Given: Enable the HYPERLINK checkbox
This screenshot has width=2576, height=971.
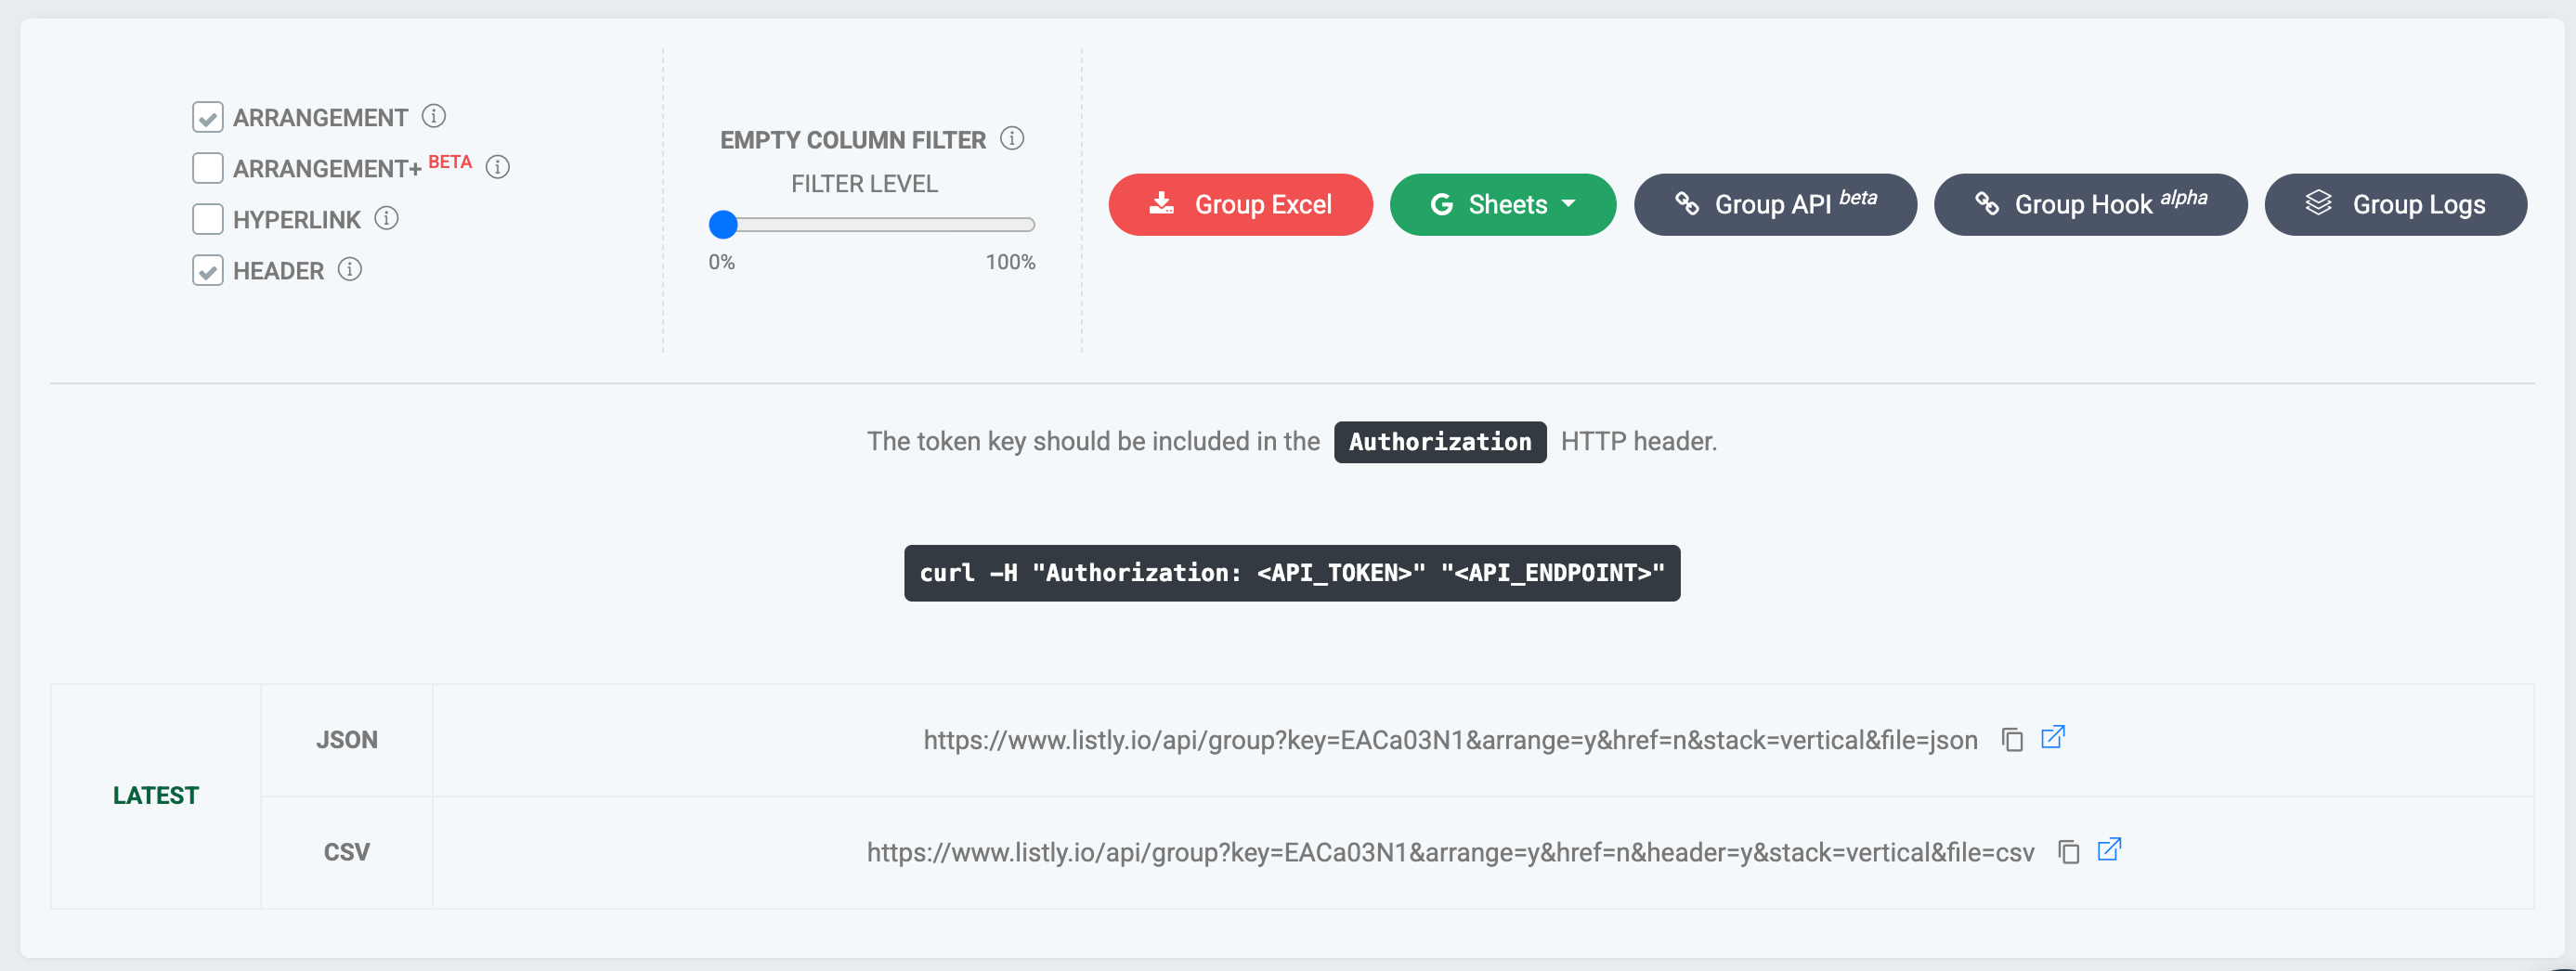Looking at the screenshot, I should pyautogui.click(x=207, y=219).
